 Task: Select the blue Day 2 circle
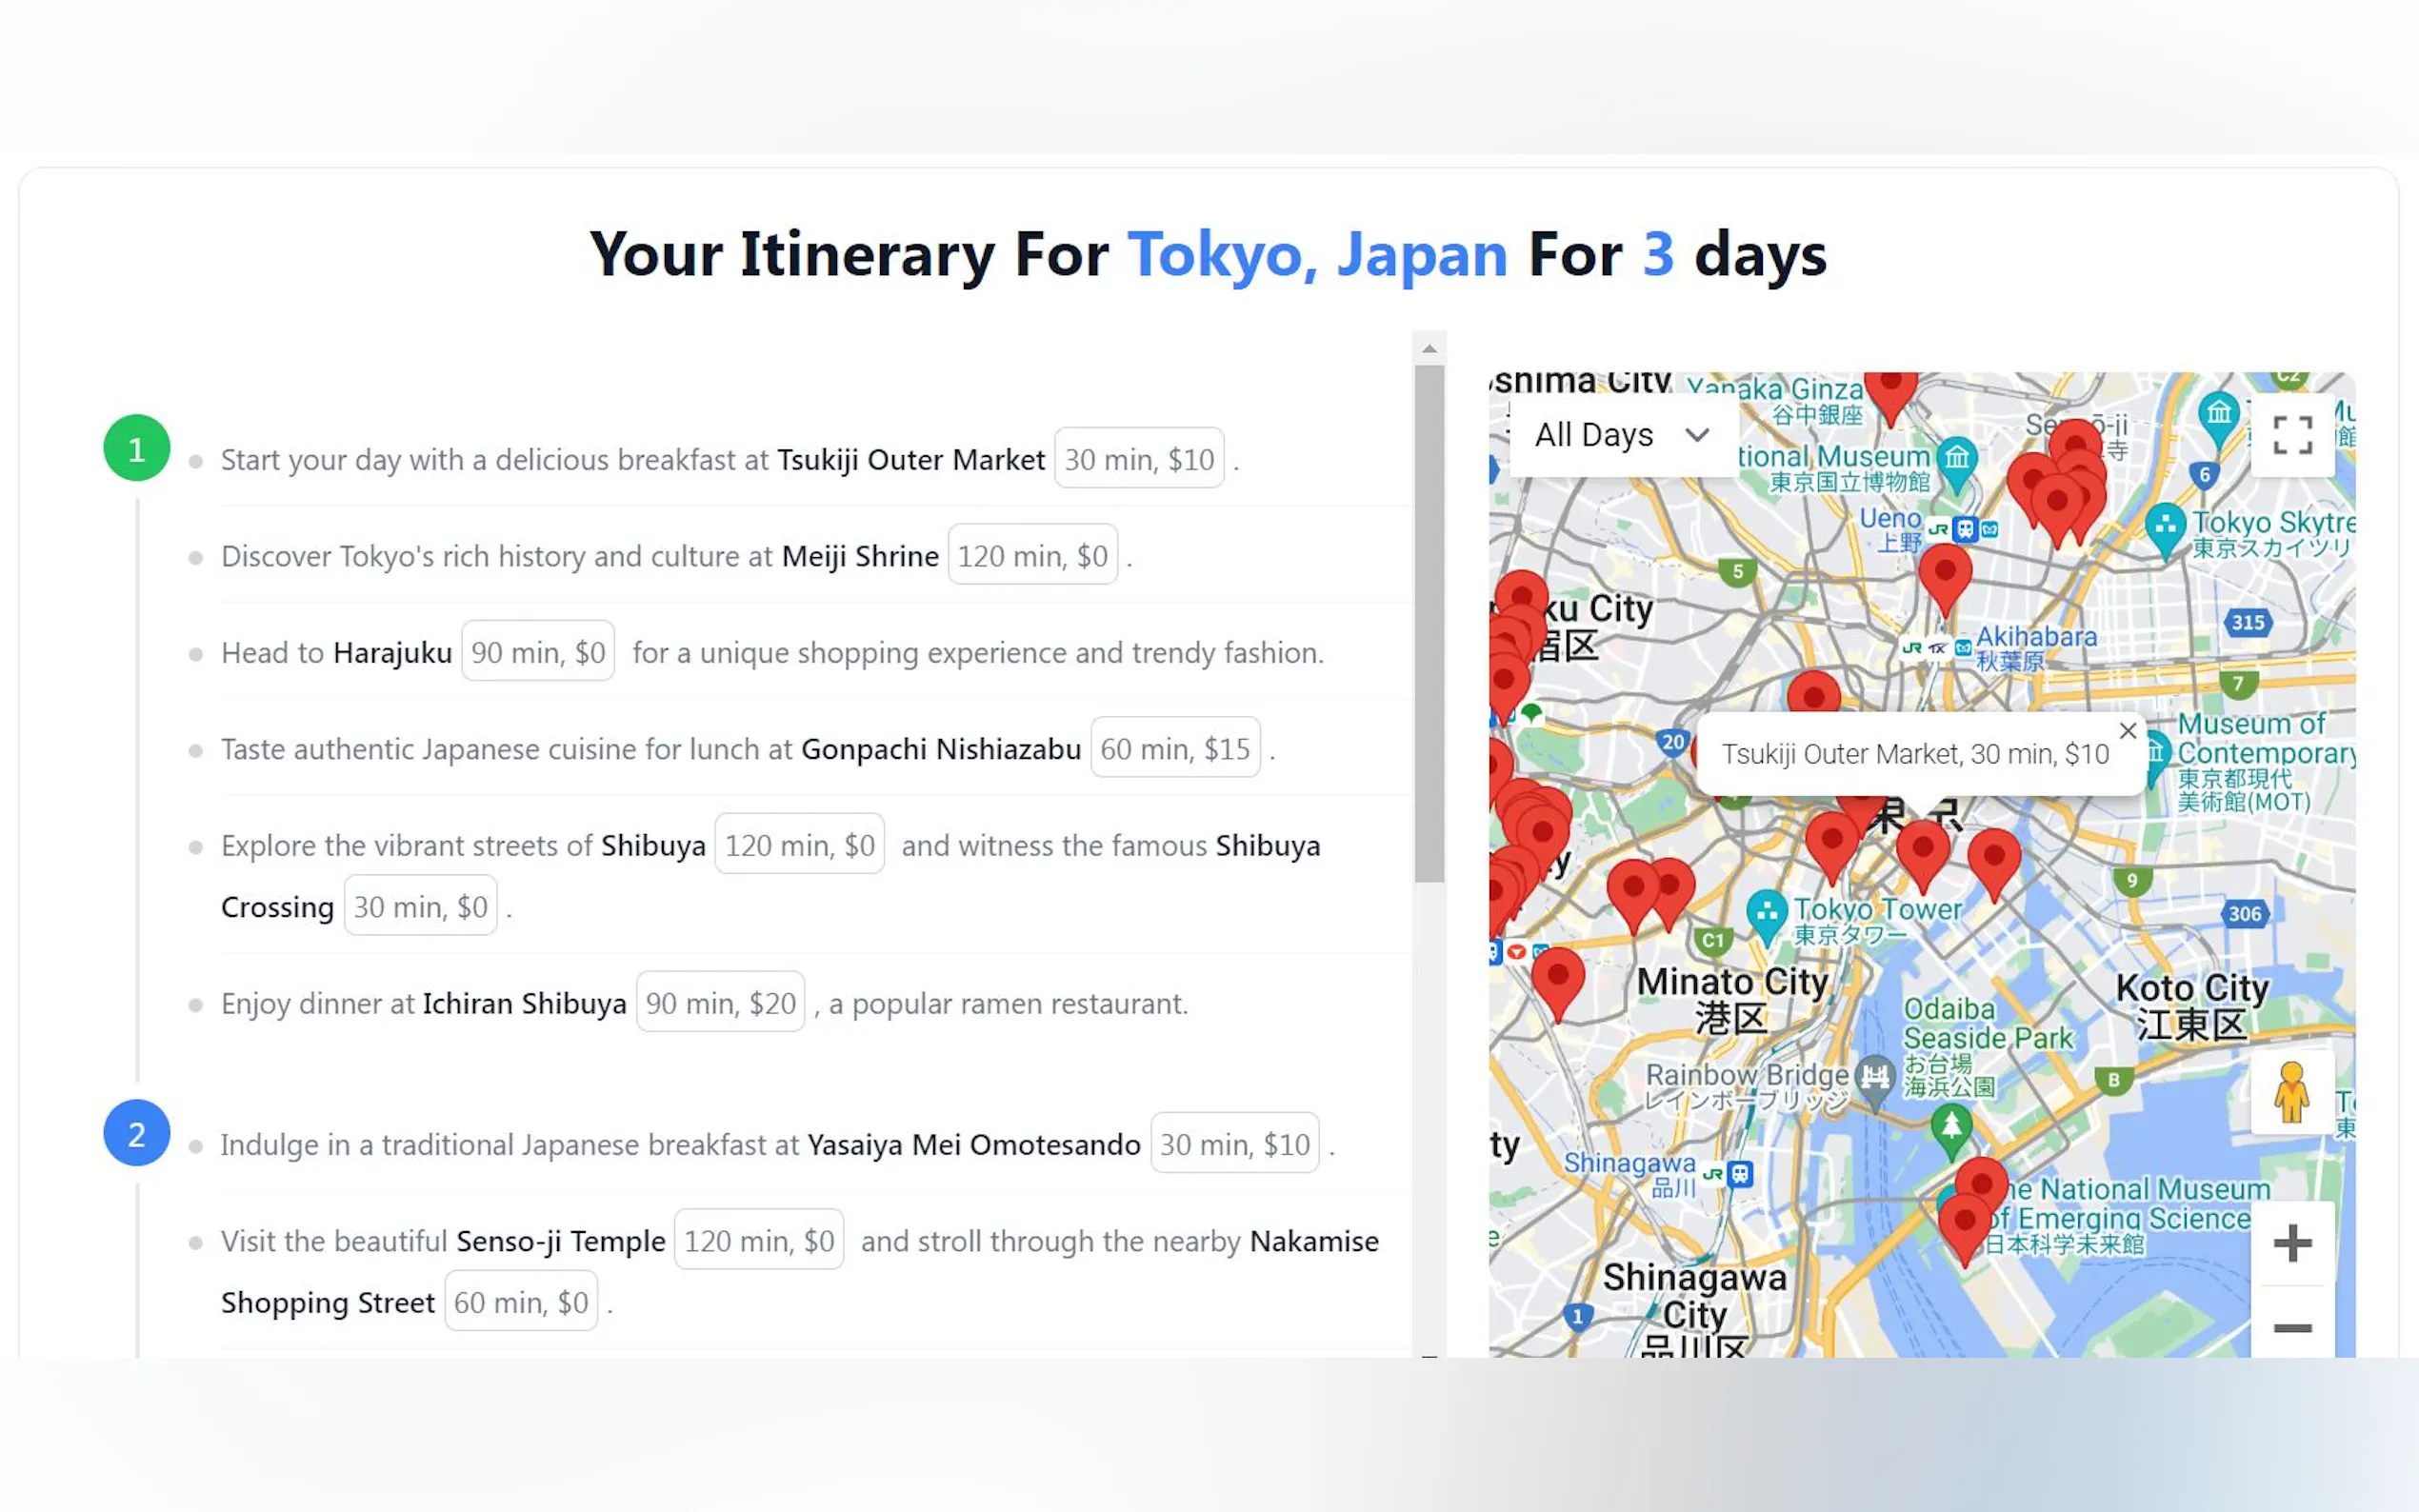[x=137, y=1134]
